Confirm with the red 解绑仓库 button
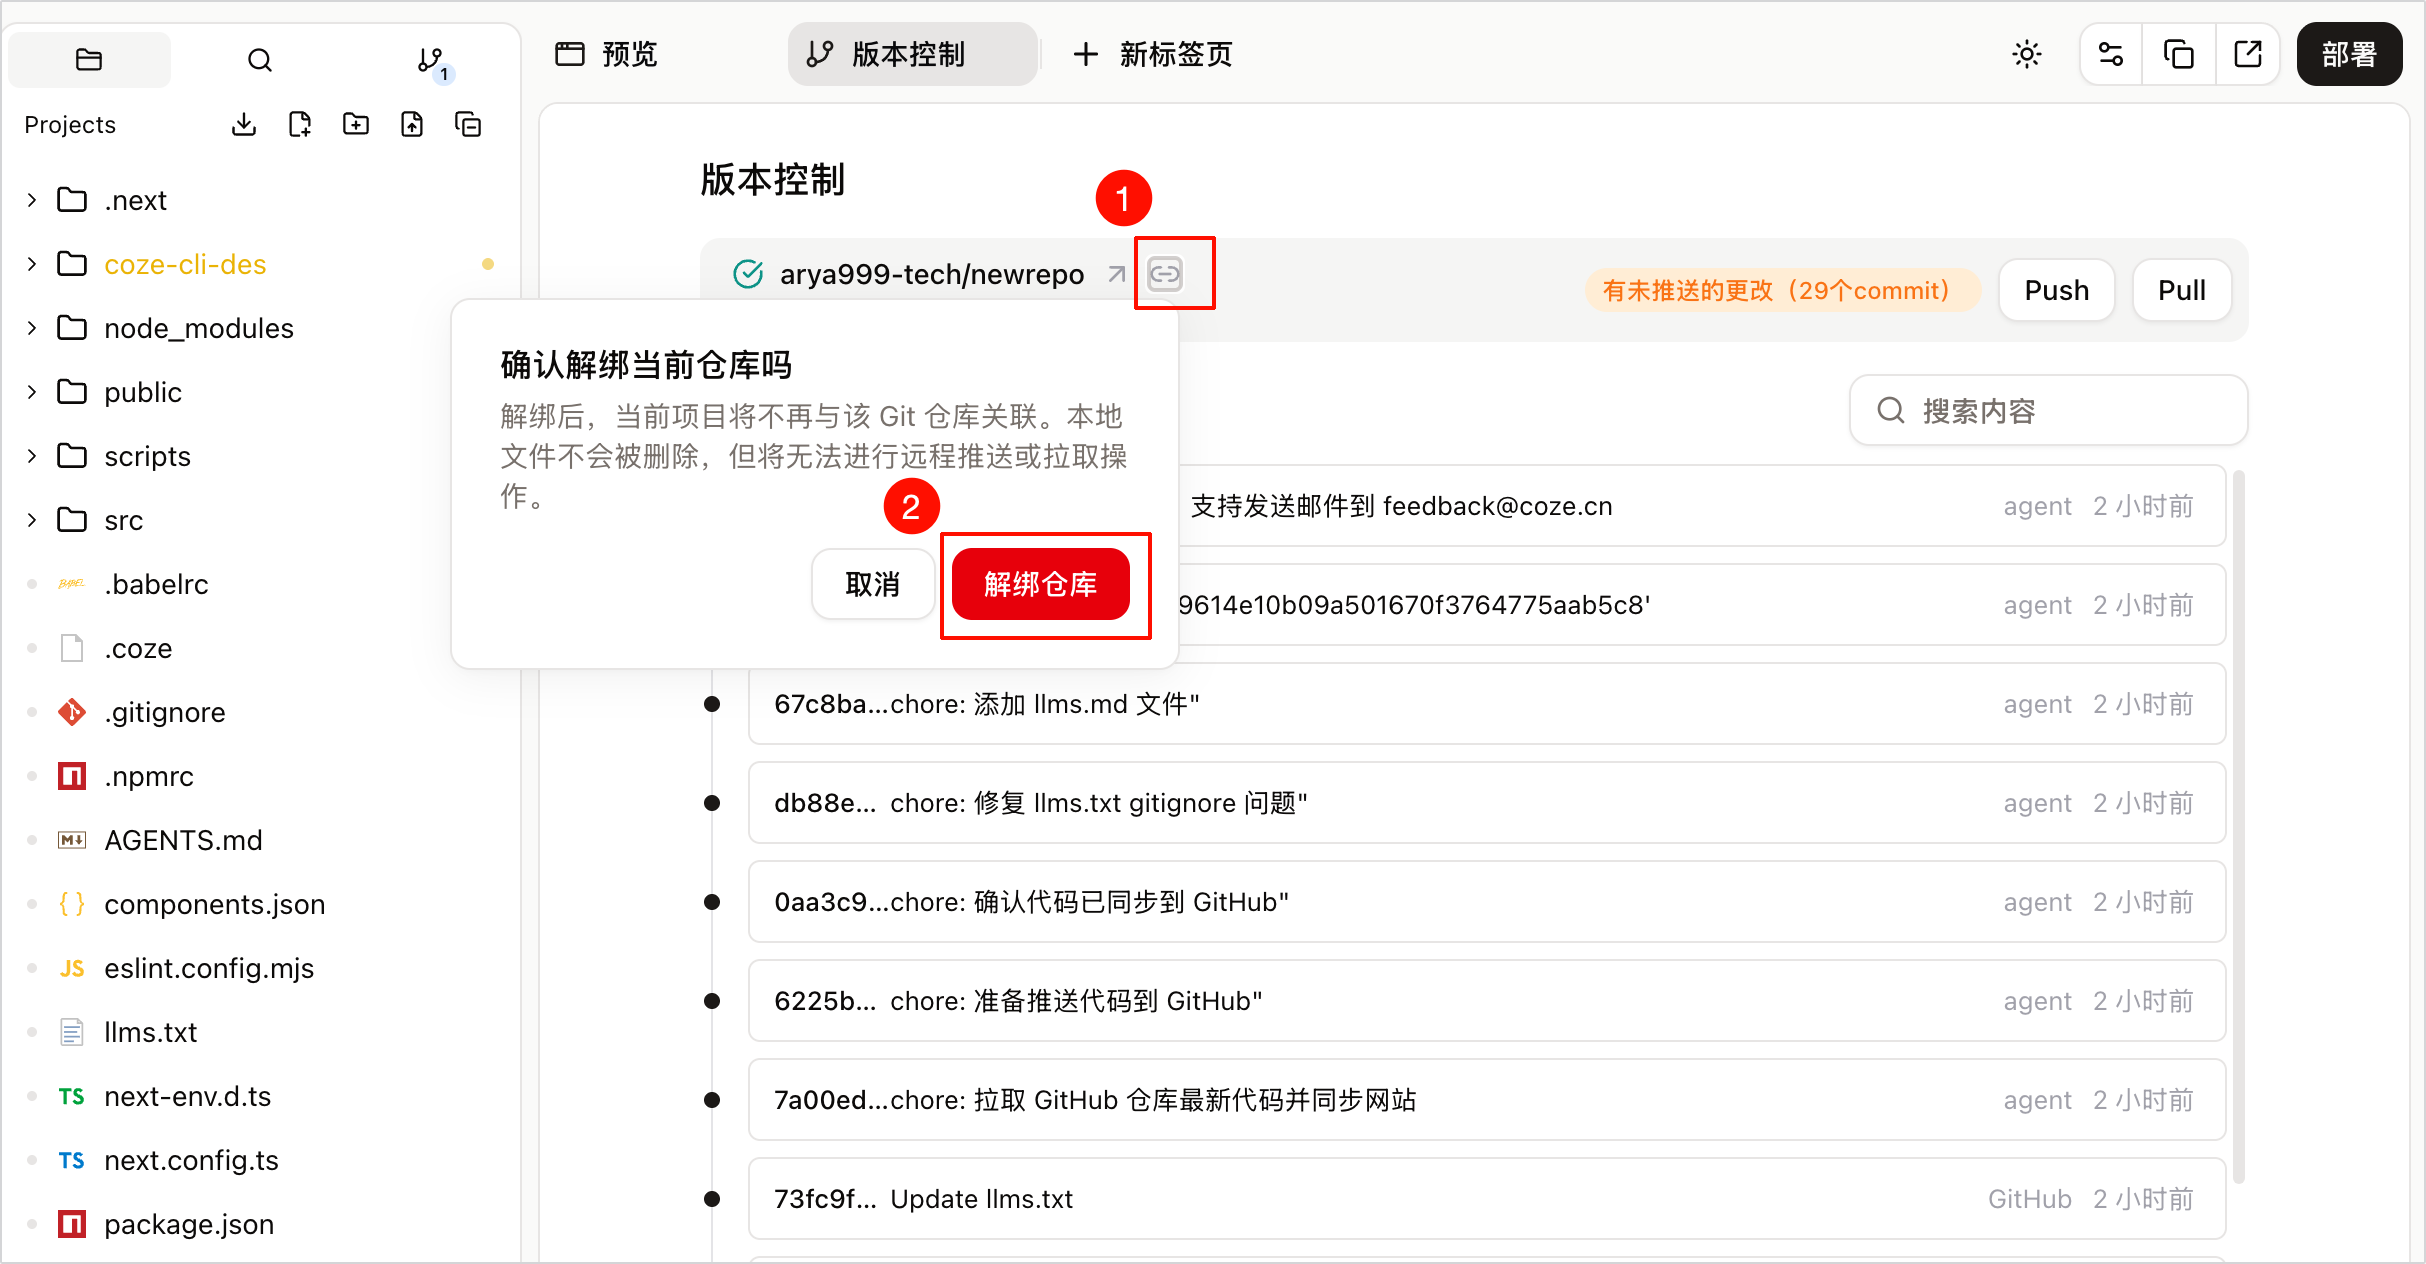The height and width of the screenshot is (1264, 2426). [1040, 584]
